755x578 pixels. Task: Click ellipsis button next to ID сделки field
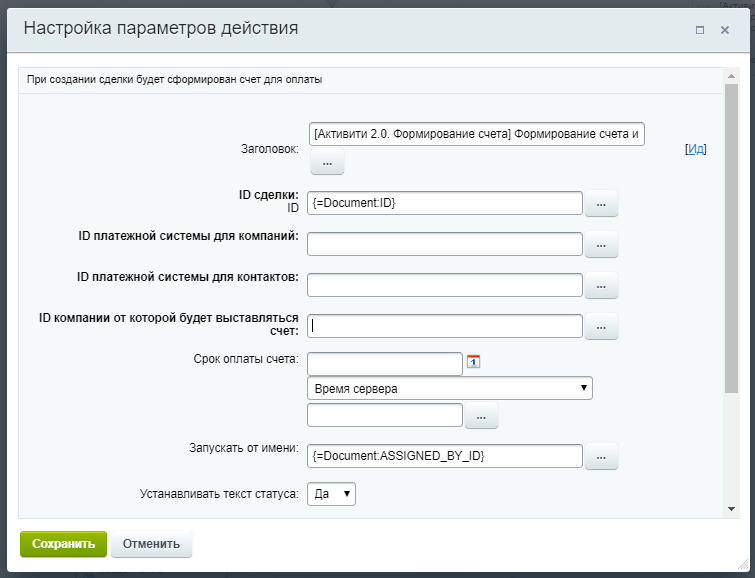coord(601,204)
